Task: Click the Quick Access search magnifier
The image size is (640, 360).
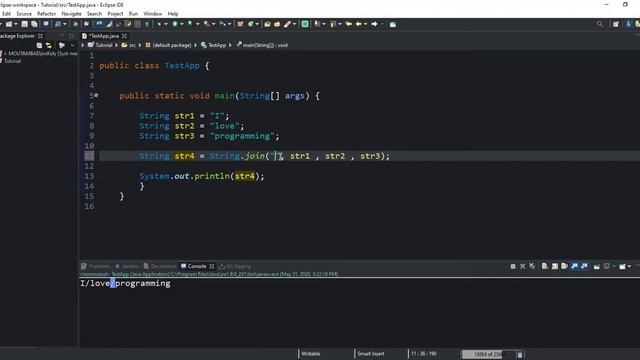Action: tap(600, 24)
